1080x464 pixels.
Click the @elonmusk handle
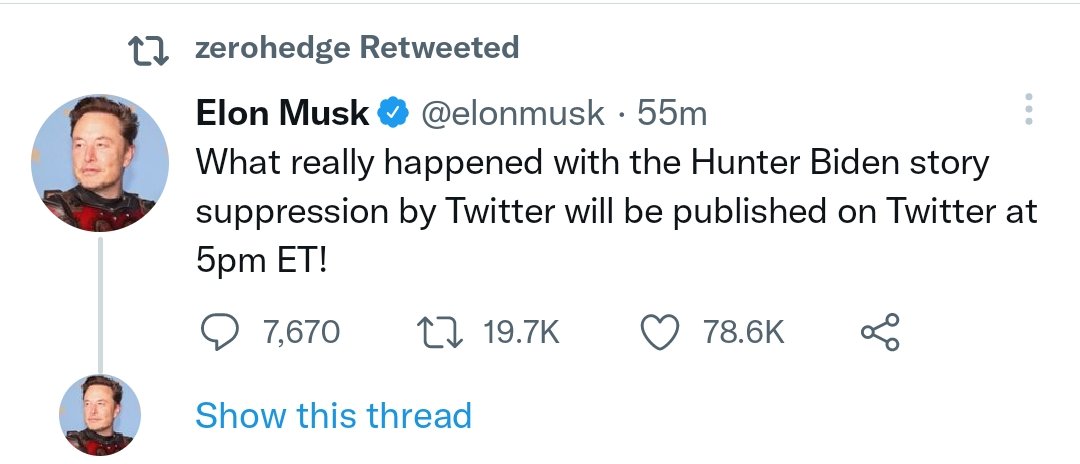coord(514,115)
